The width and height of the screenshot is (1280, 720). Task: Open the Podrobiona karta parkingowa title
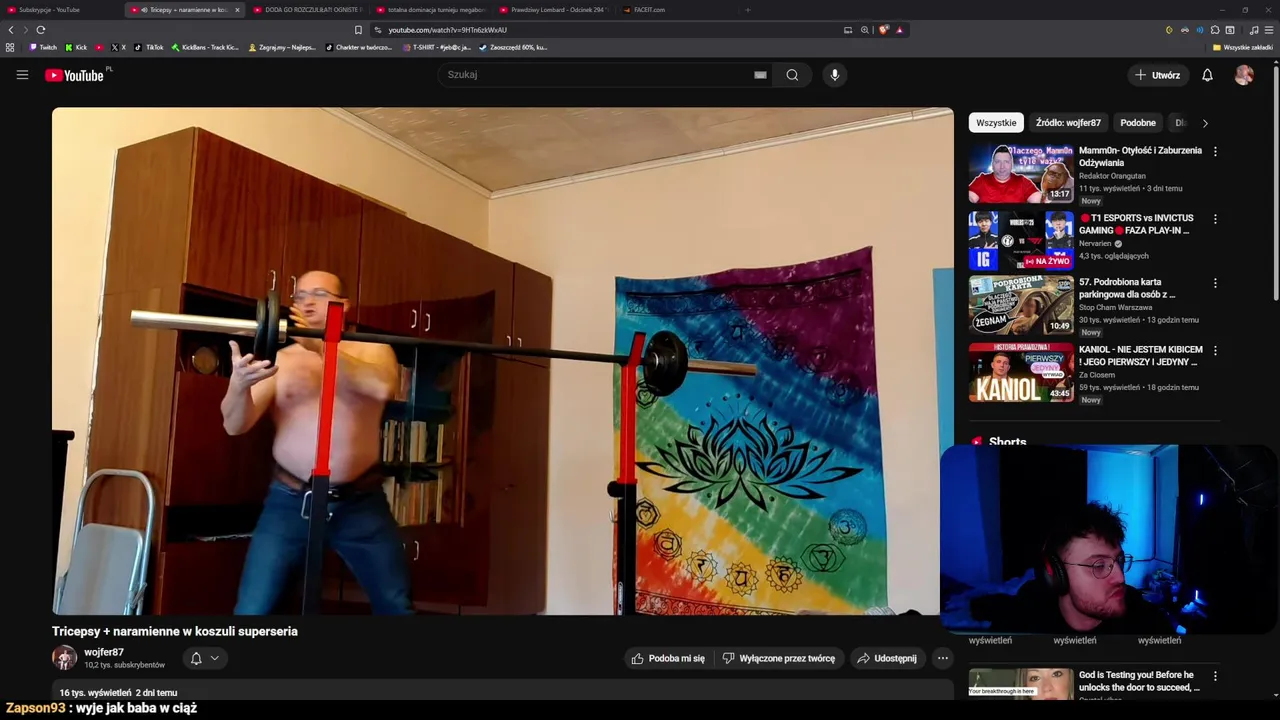click(1127, 288)
